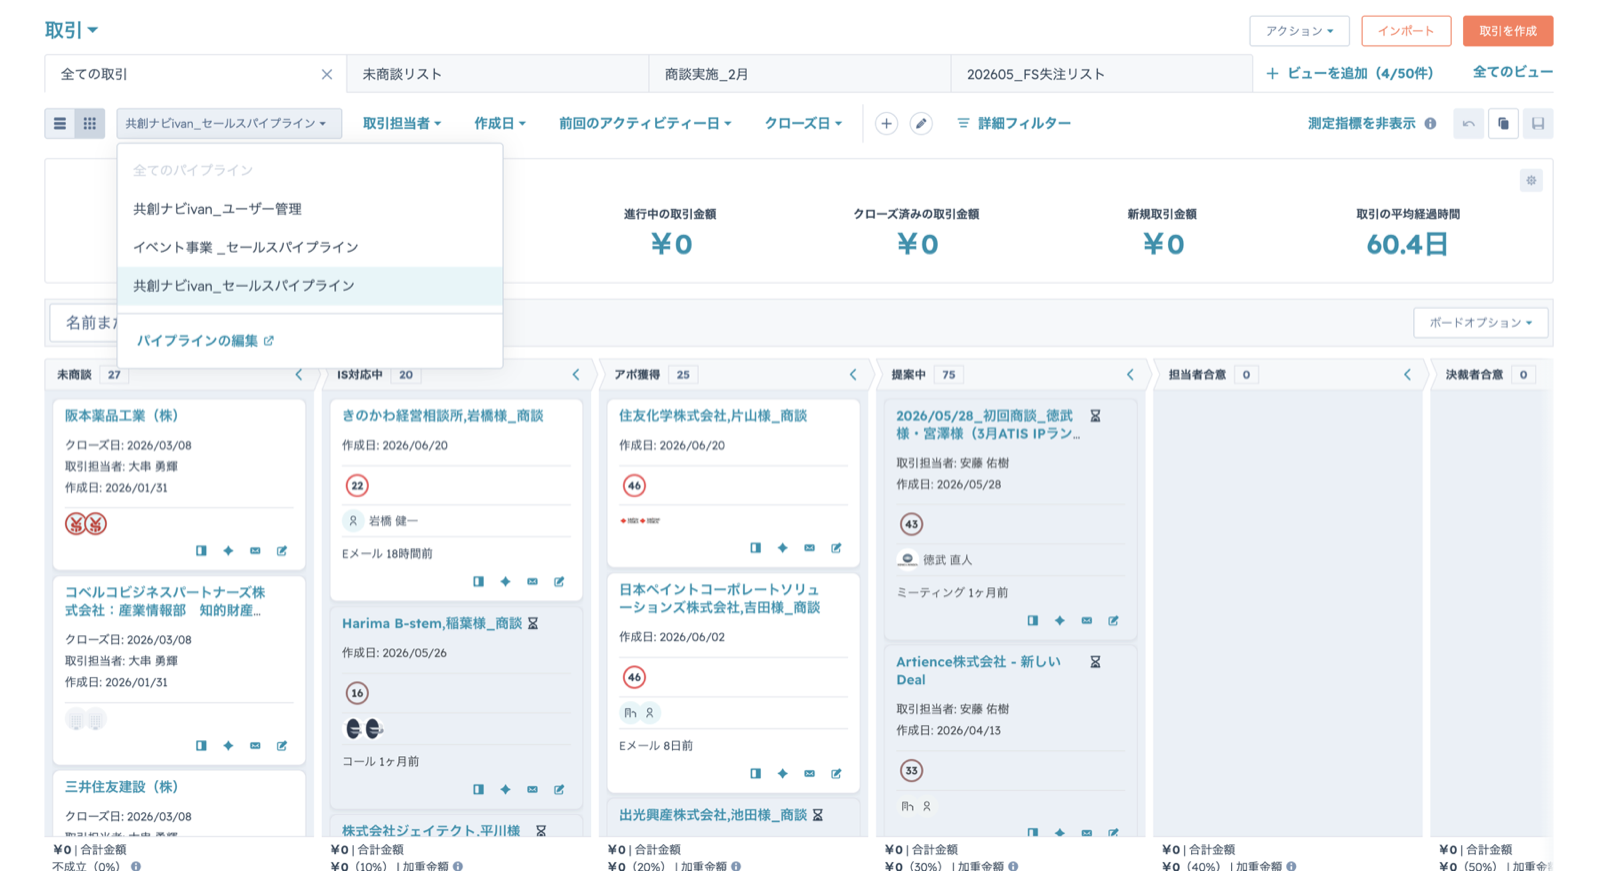The width and height of the screenshot is (1600, 871).
Task: Open 作成日 filter dropdown
Action: pyautogui.click(x=500, y=124)
